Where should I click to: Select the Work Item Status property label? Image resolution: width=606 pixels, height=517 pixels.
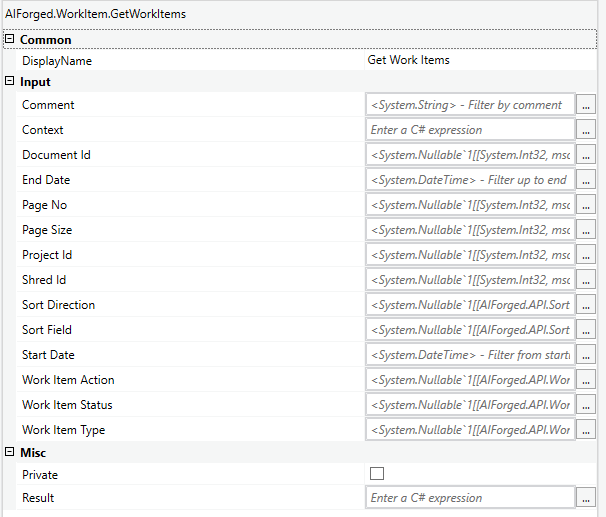click(67, 405)
